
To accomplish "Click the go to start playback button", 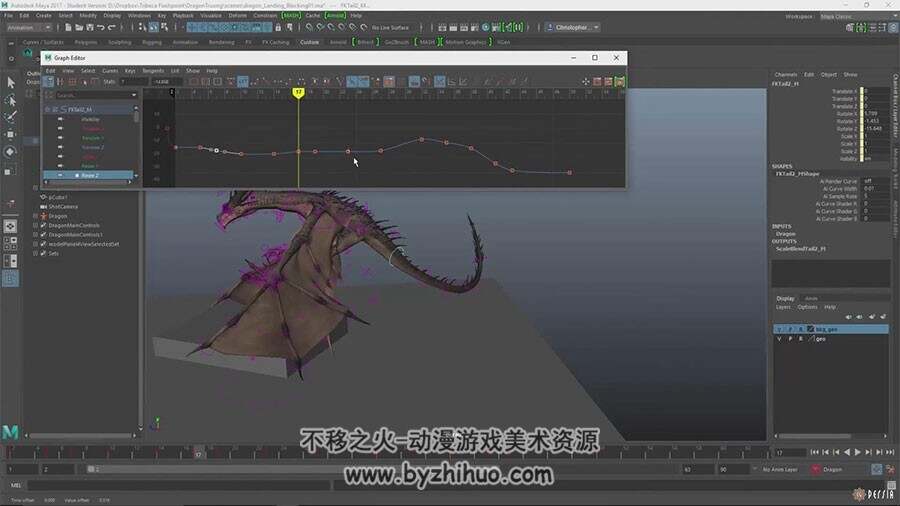I will [814, 453].
